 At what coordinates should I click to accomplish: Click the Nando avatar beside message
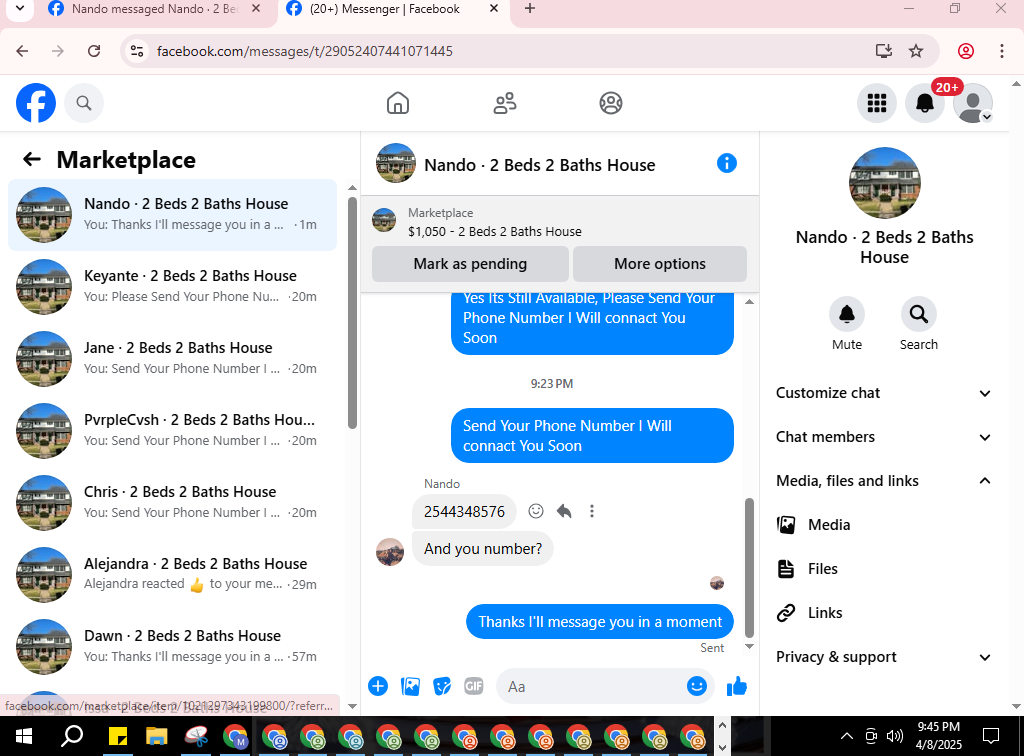390,552
